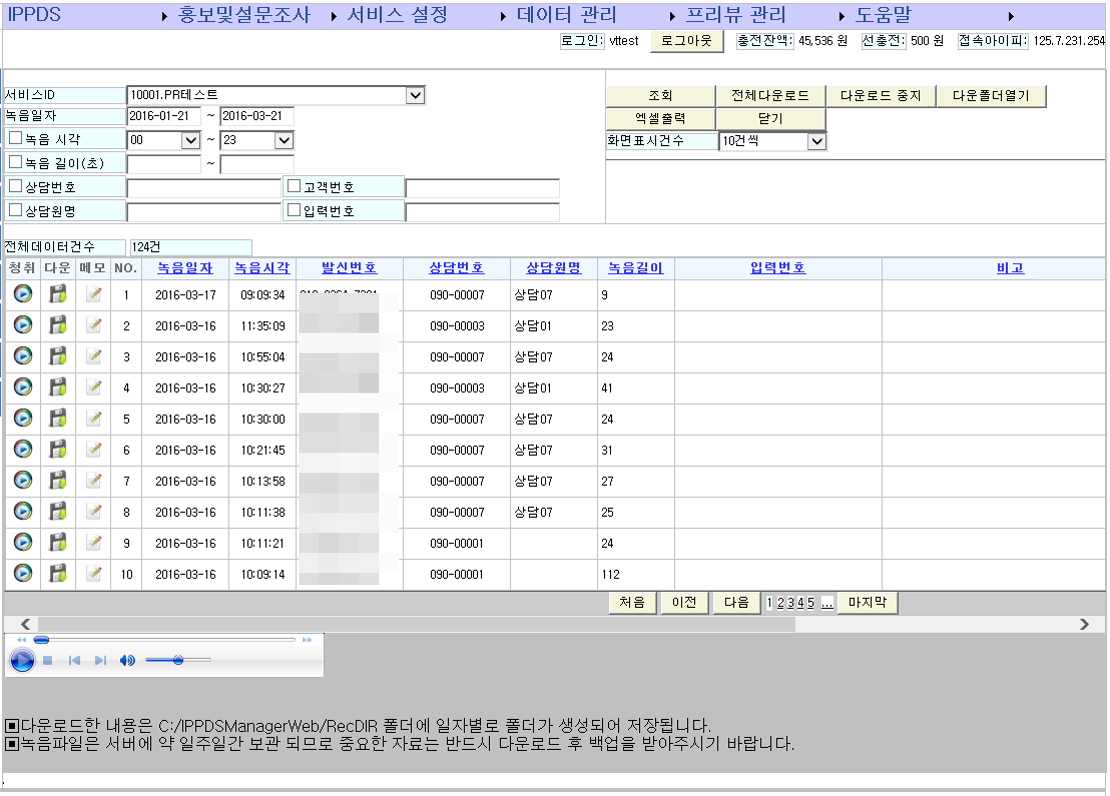Adjust the player volume slider

(x=178, y=660)
